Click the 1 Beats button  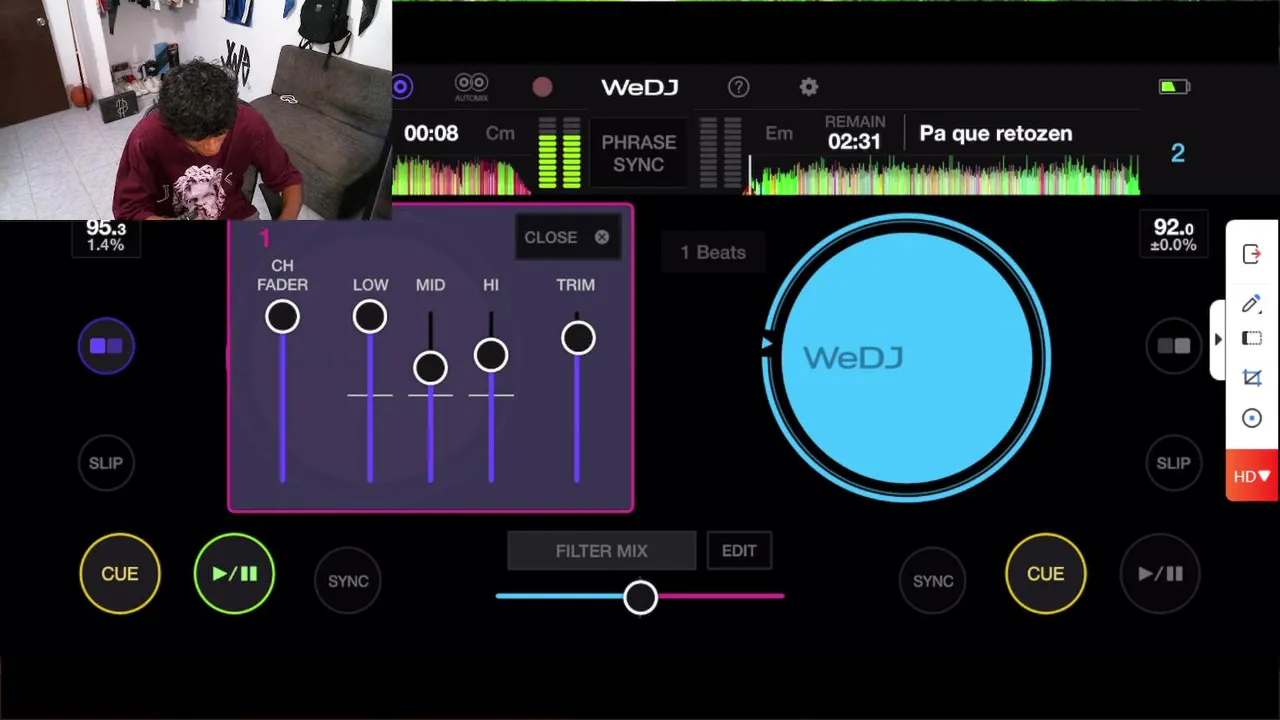point(713,252)
